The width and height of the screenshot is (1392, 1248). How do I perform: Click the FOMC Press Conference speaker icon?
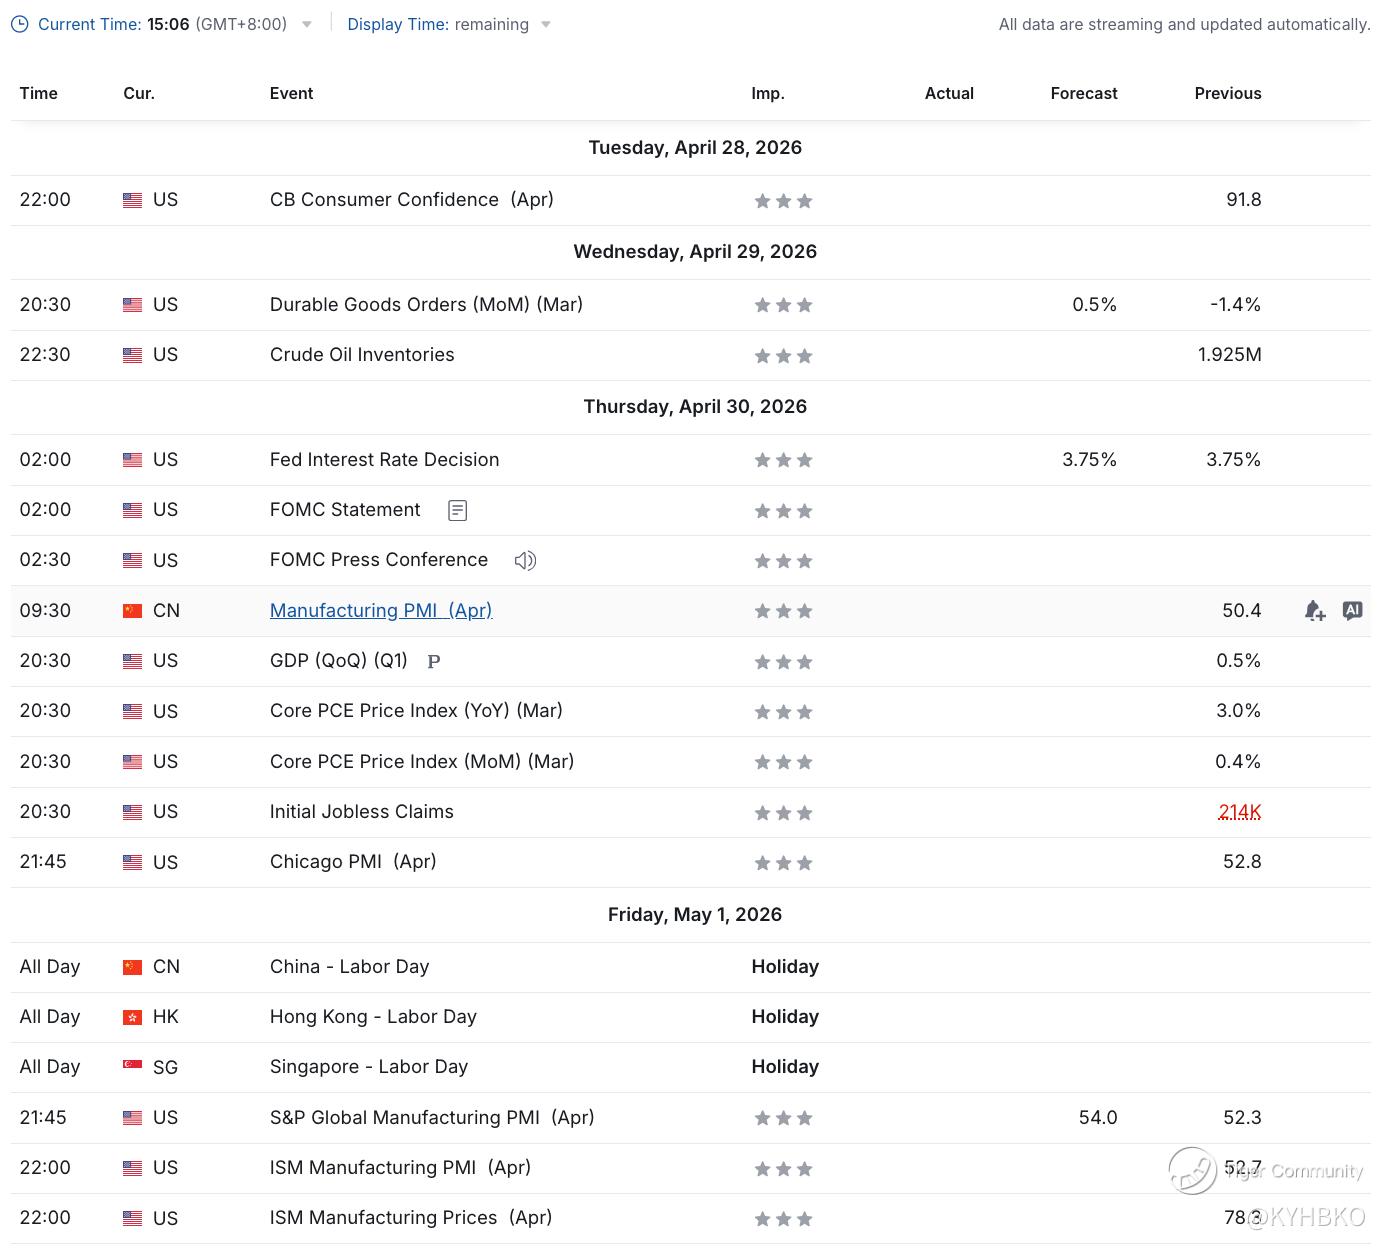click(x=525, y=561)
